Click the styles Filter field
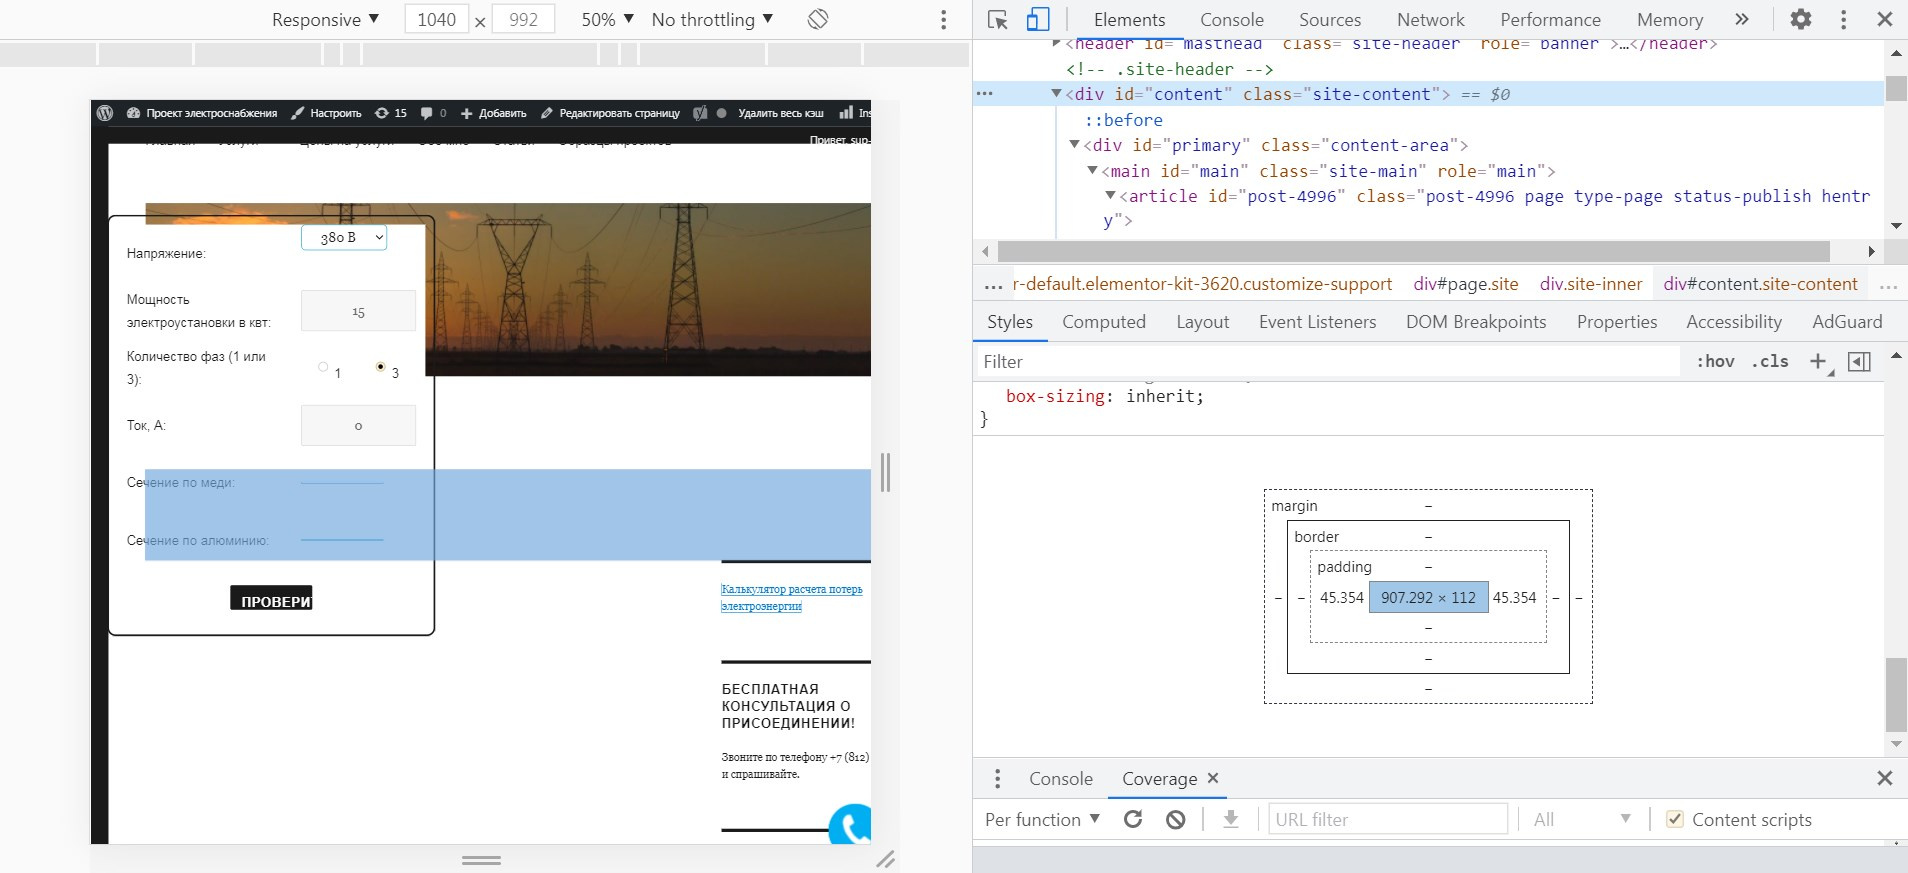 1330,361
